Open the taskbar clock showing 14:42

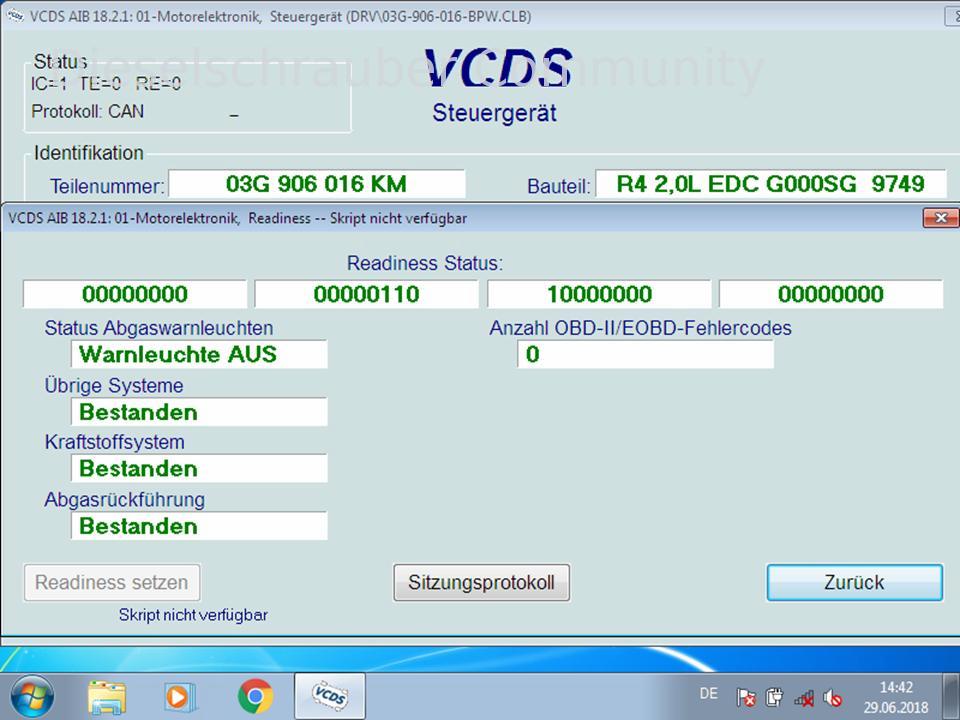pos(896,688)
